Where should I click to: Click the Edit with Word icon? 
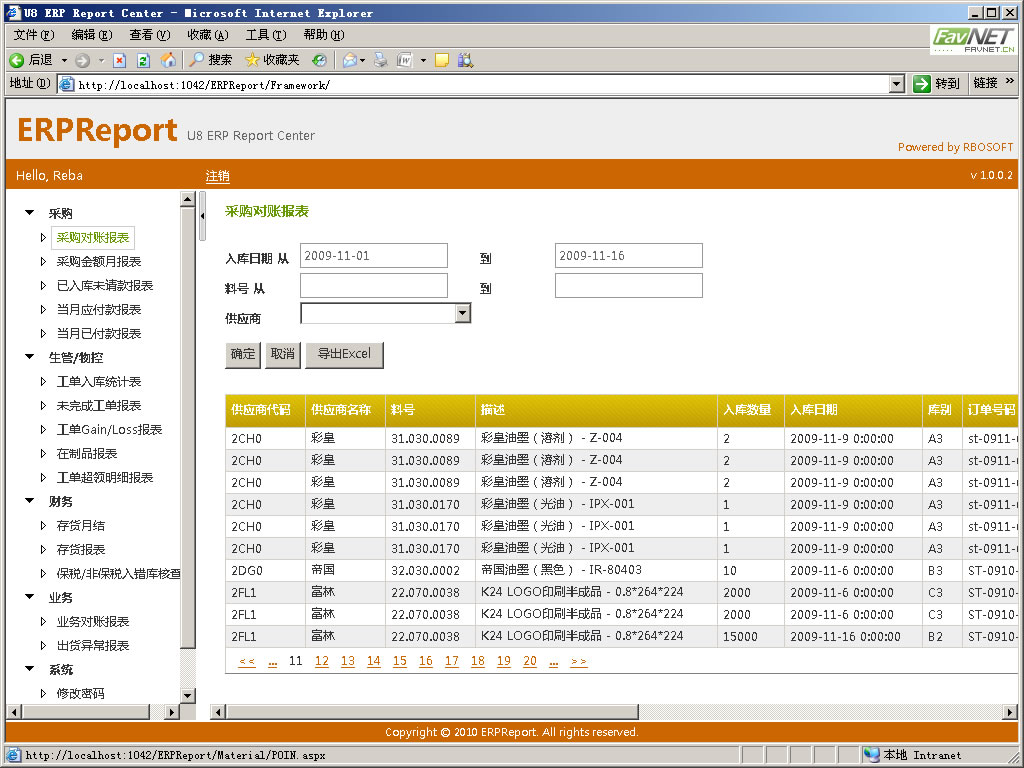(x=405, y=61)
